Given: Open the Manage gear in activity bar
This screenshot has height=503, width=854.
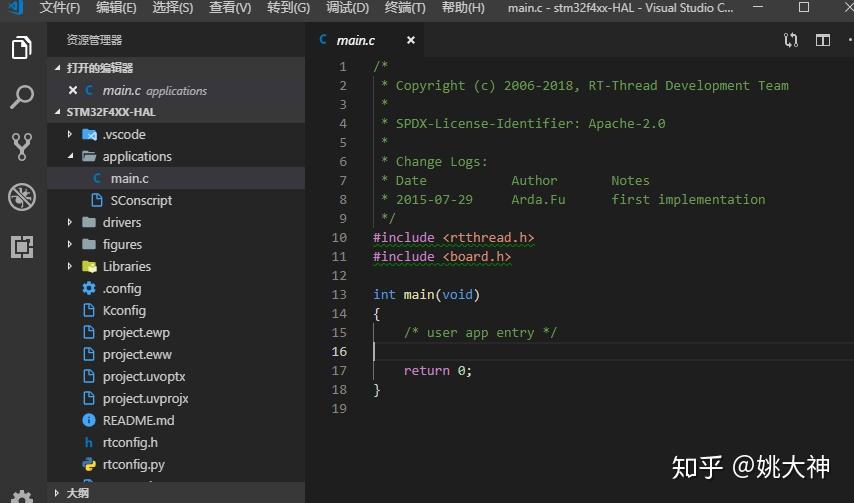Looking at the screenshot, I should pos(22,496).
